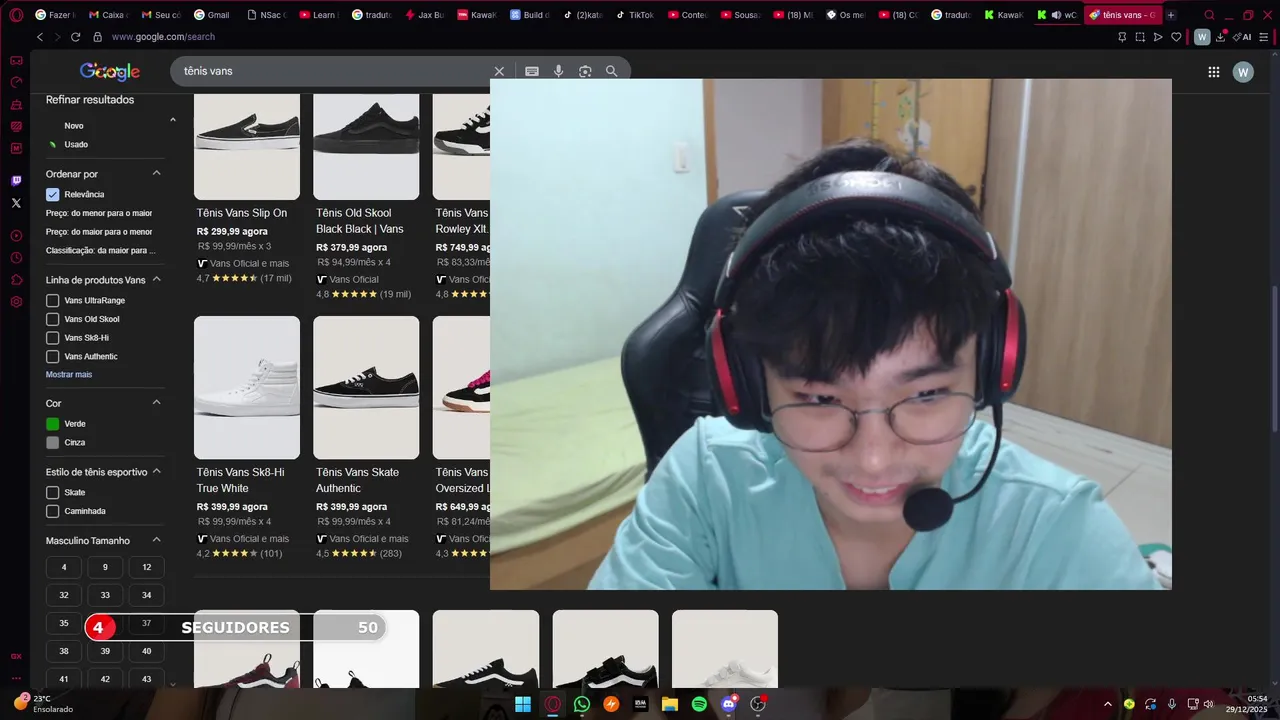Click the heart bookmark icon
Image resolution: width=1280 pixels, height=720 pixels.
[x=1176, y=37]
